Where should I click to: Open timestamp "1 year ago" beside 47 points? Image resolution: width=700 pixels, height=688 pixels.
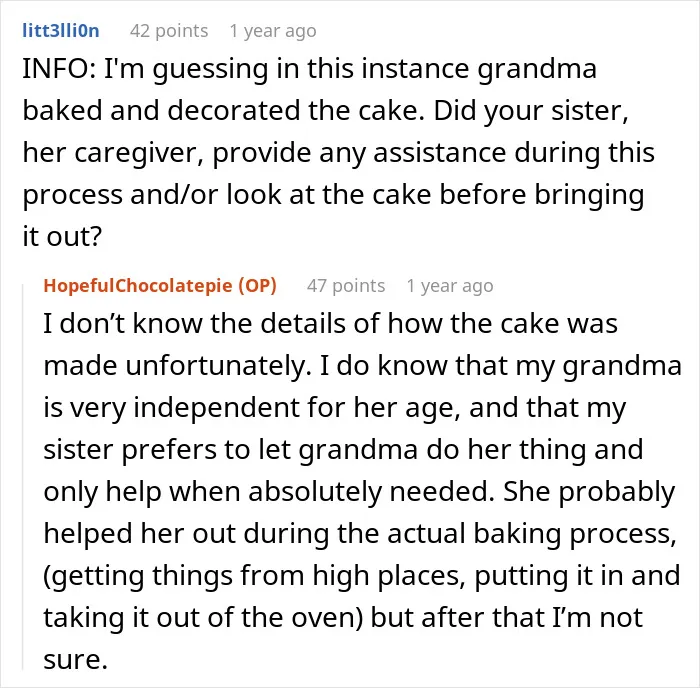point(450,286)
